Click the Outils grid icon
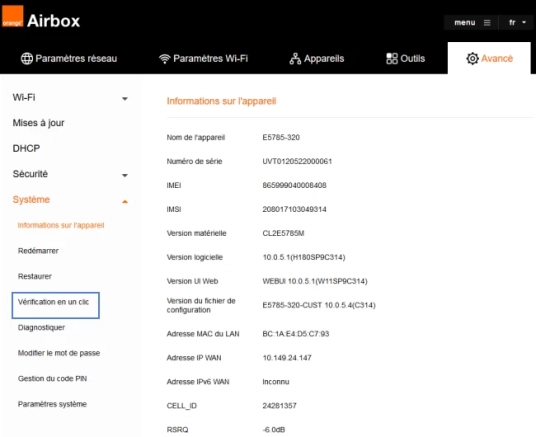This screenshot has height=437, width=536. [x=392, y=58]
